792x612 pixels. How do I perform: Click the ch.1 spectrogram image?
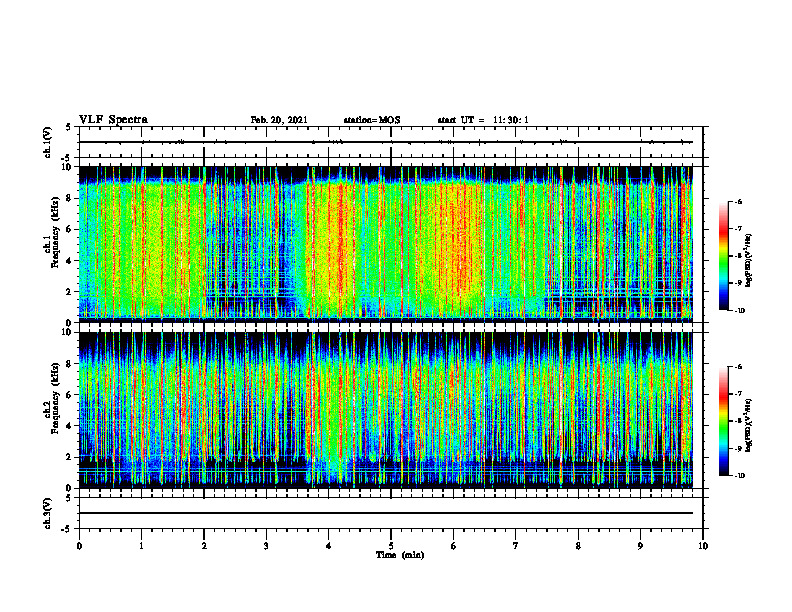(386, 244)
